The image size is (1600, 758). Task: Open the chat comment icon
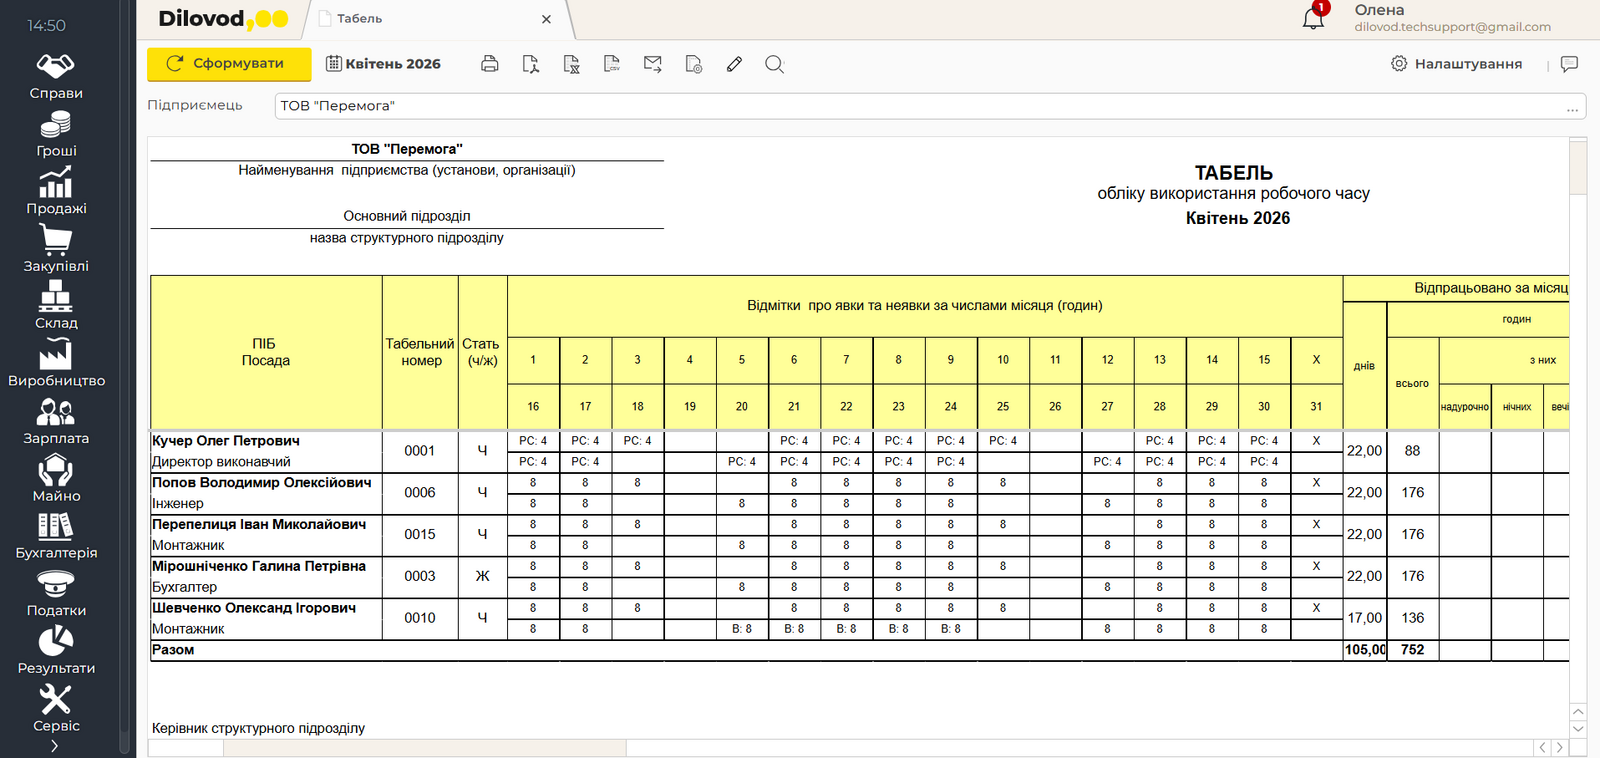1569,64
